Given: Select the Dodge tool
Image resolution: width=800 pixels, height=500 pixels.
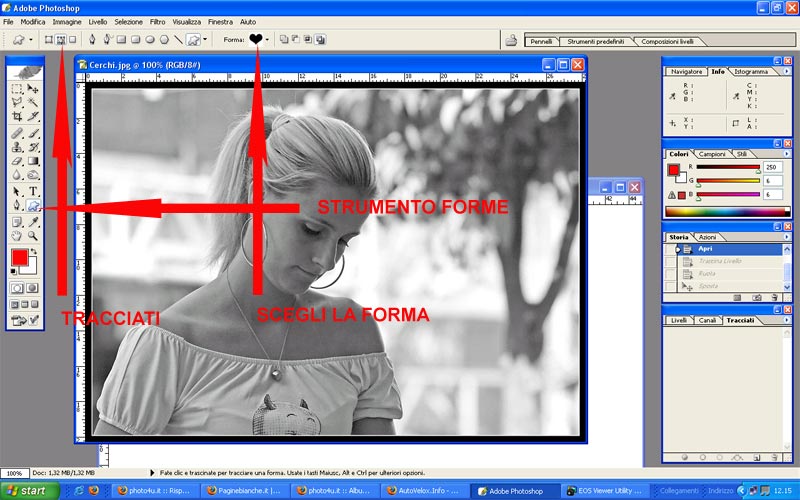Looking at the screenshot, I should point(33,175).
